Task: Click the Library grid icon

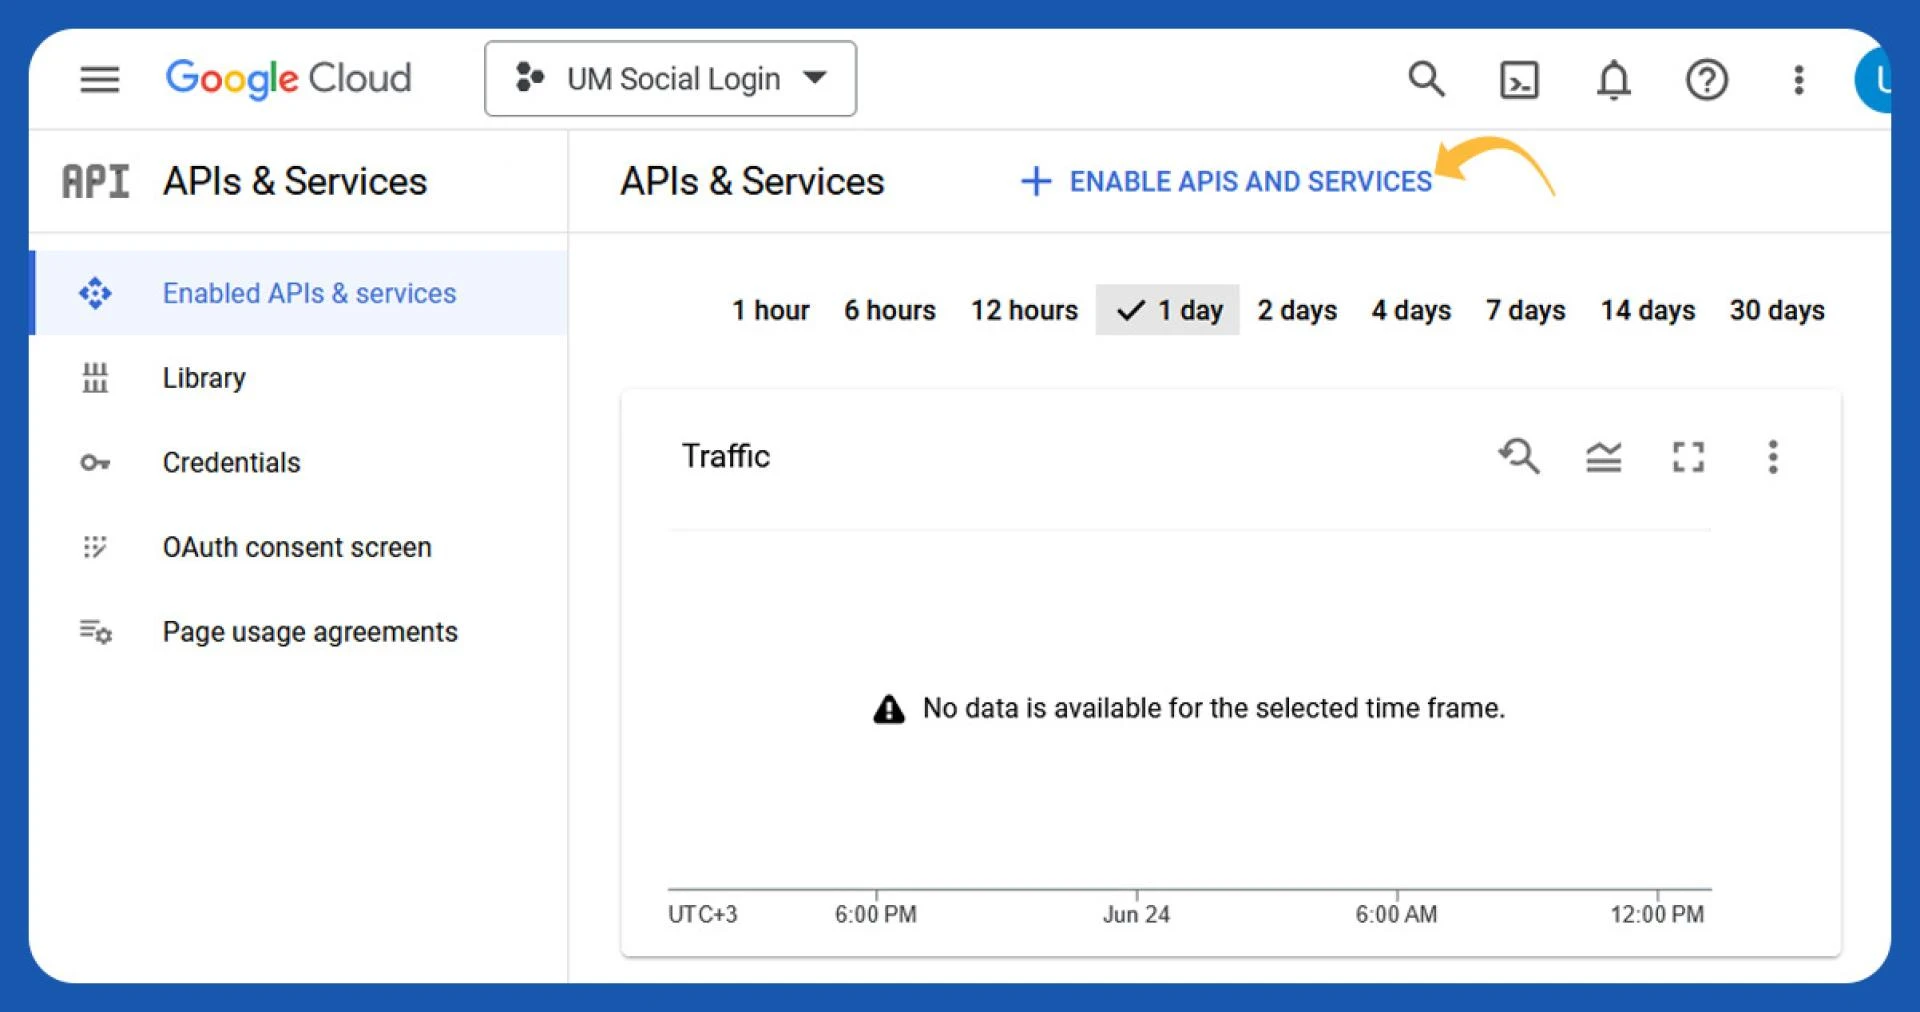Action: [x=95, y=378]
